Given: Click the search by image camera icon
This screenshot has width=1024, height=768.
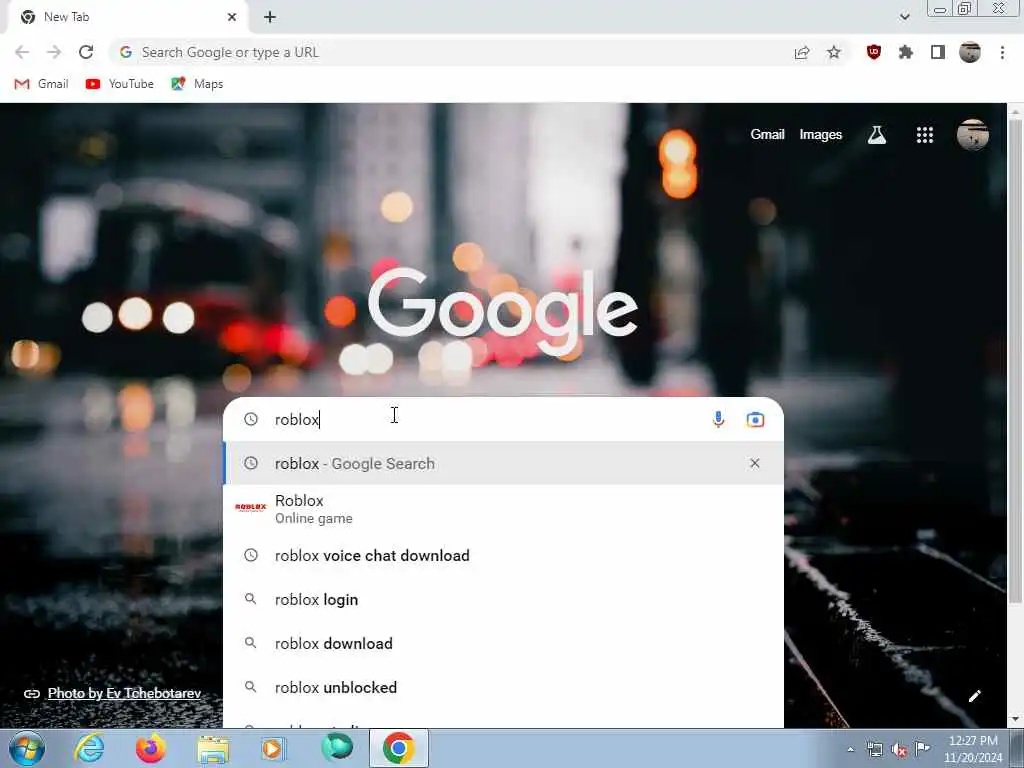Looking at the screenshot, I should (x=755, y=419).
